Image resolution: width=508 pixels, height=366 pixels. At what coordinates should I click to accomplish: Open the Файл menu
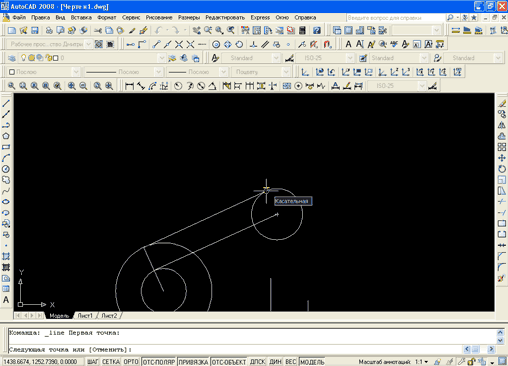(x=19, y=17)
